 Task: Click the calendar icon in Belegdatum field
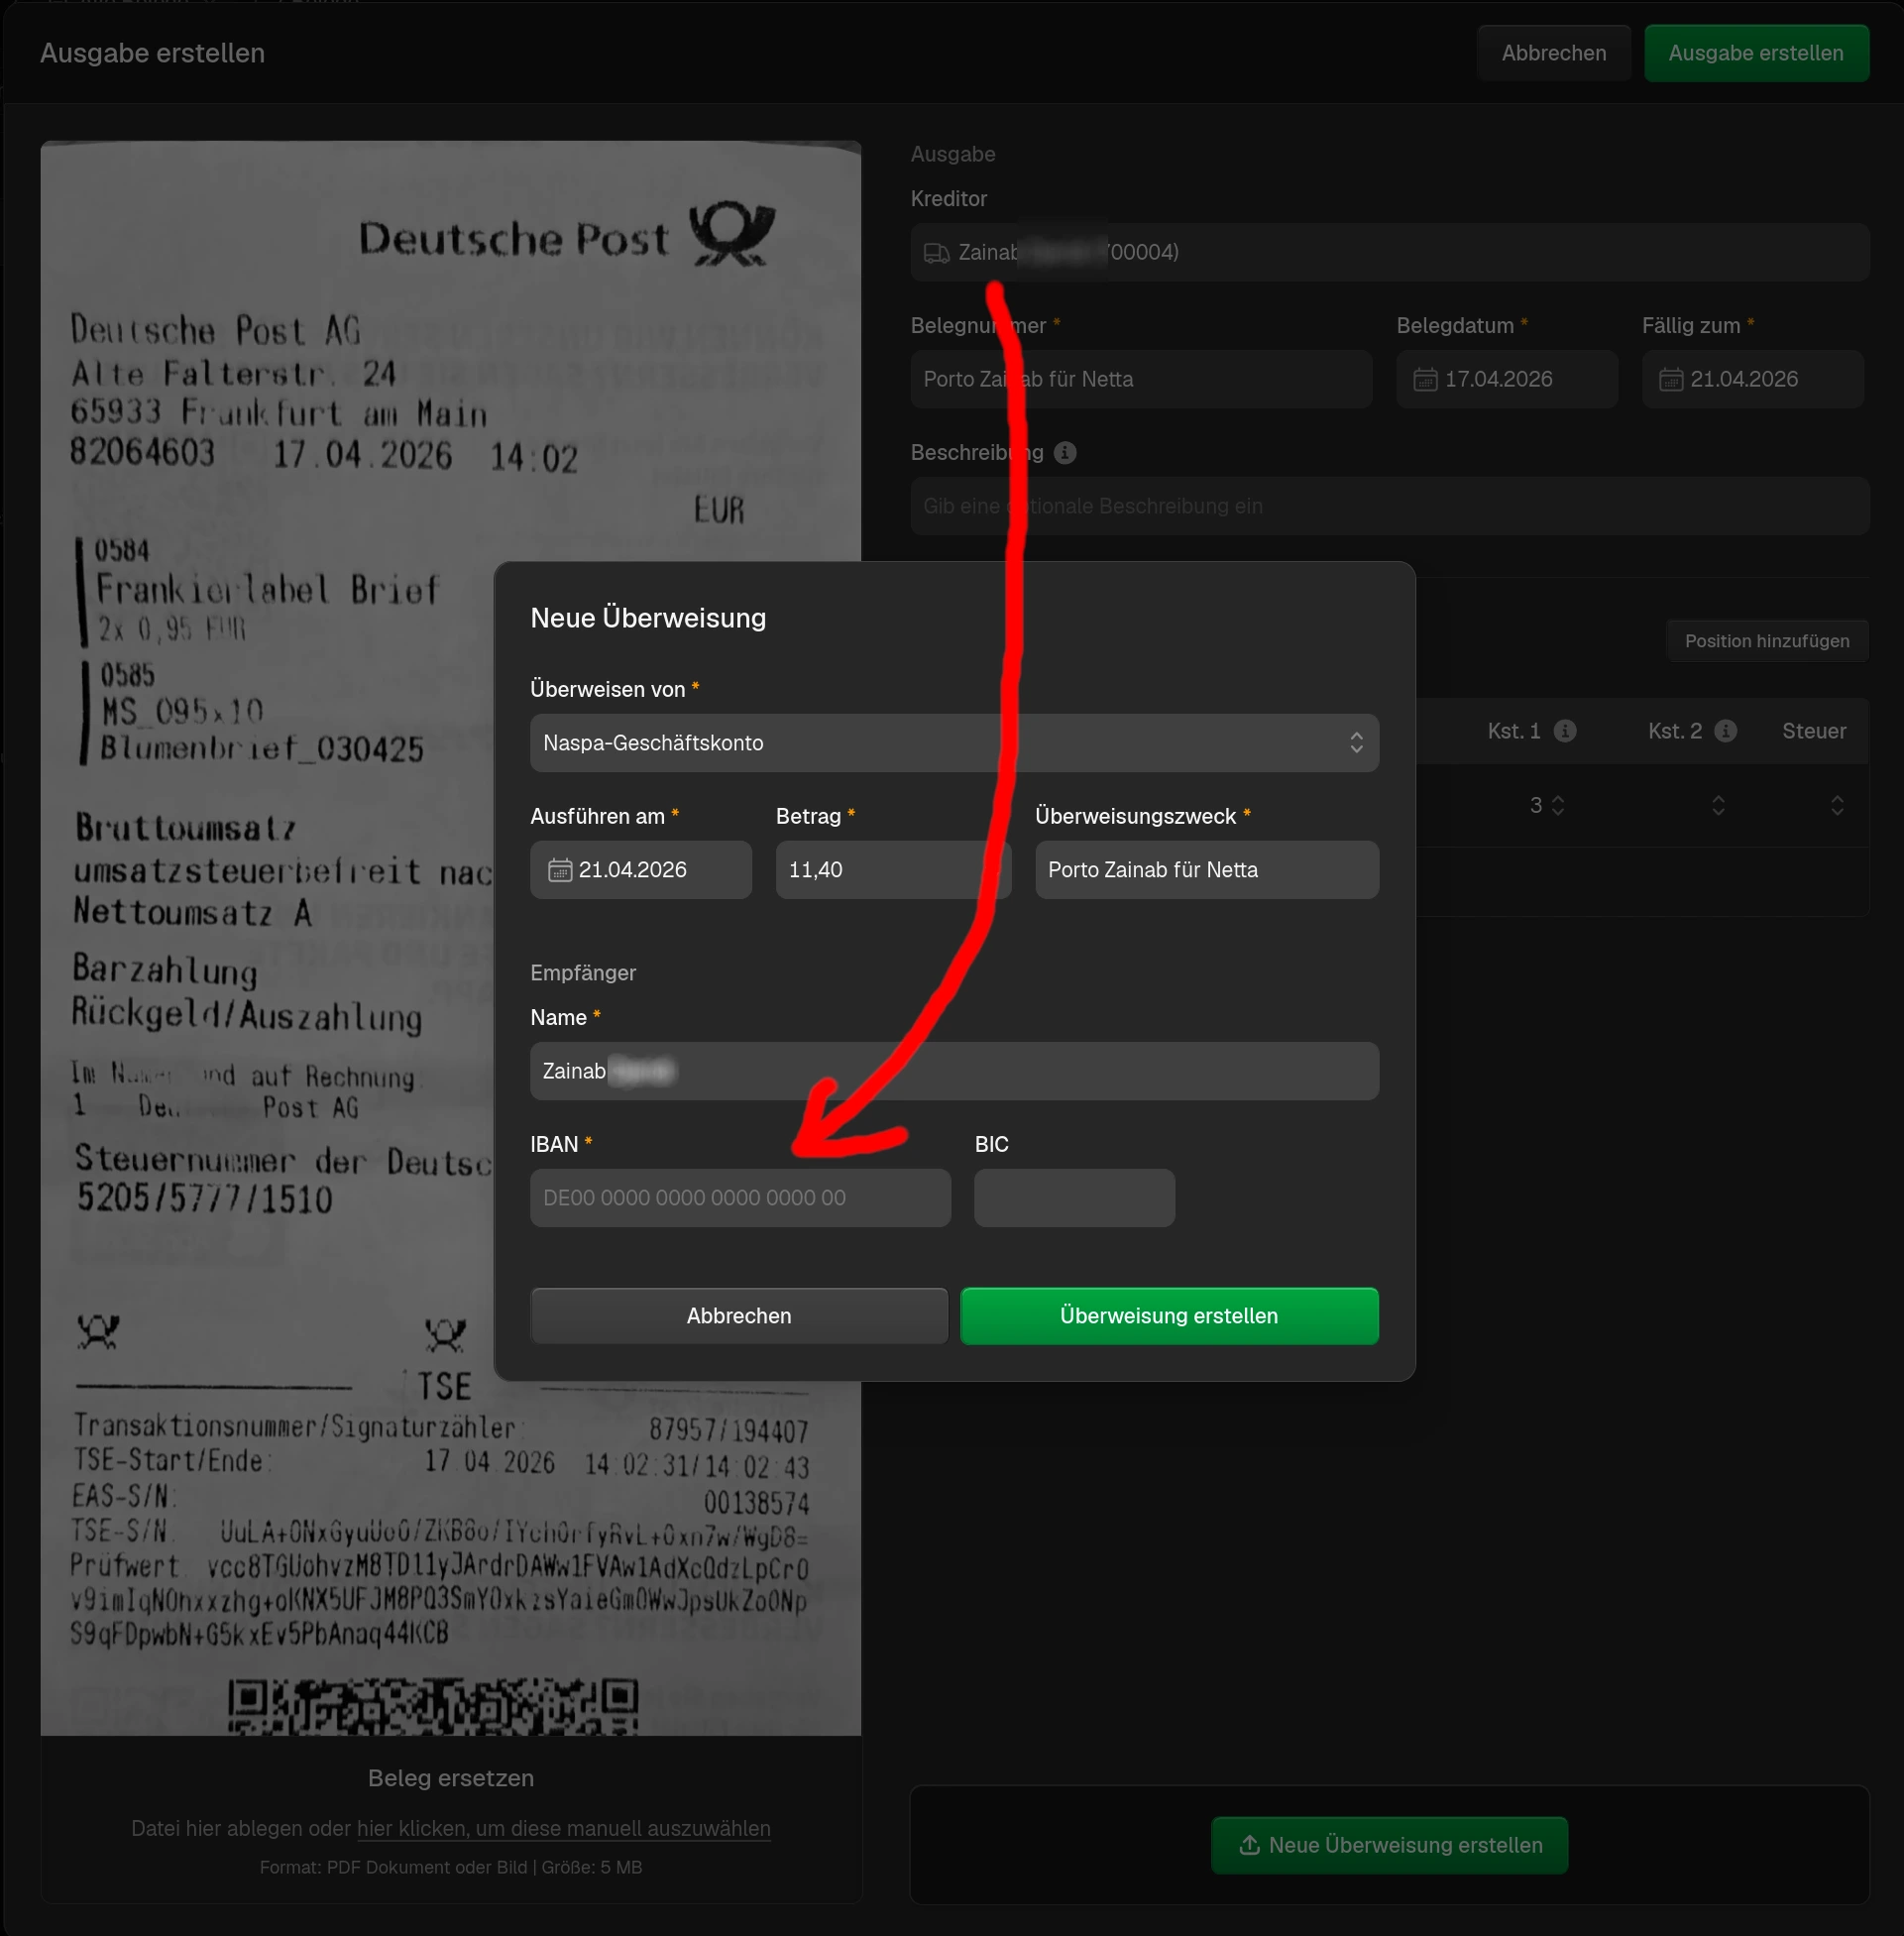pos(1425,380)
